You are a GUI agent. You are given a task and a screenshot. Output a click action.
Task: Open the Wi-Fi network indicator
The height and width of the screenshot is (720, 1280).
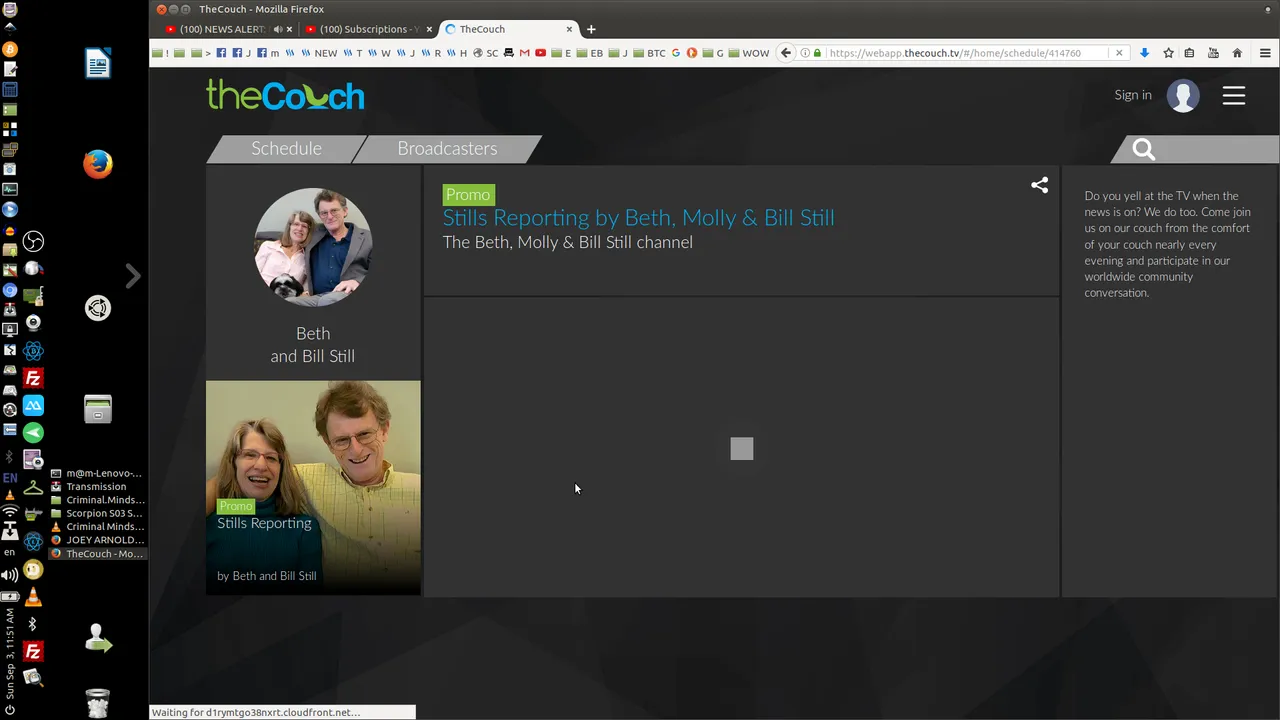click(x=10, y=512)
